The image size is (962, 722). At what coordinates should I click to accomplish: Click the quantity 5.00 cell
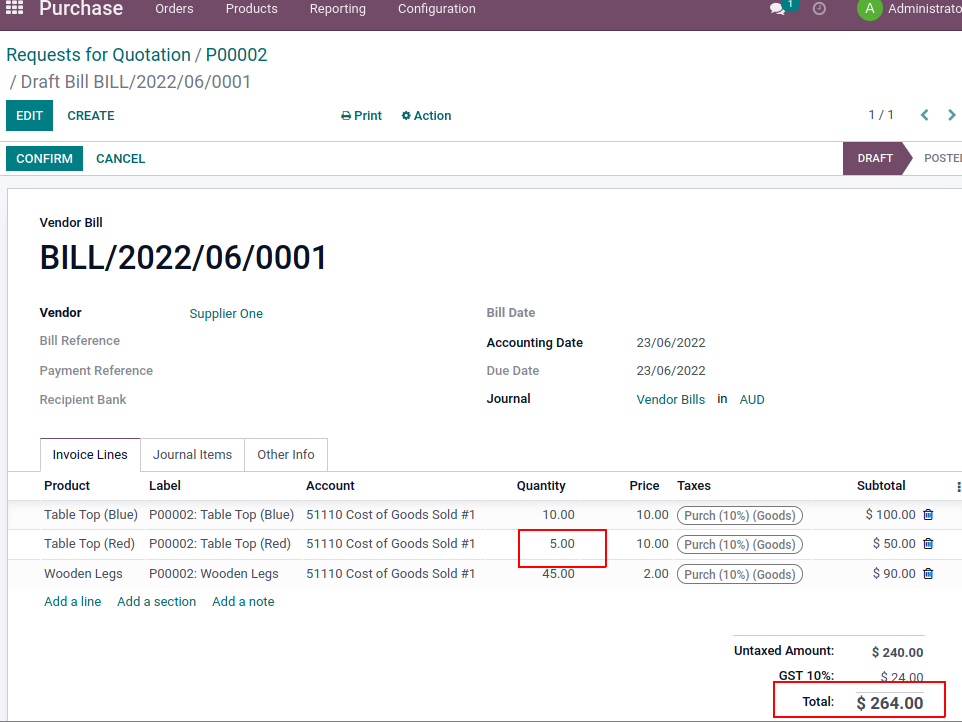click(x=562, y=543)
